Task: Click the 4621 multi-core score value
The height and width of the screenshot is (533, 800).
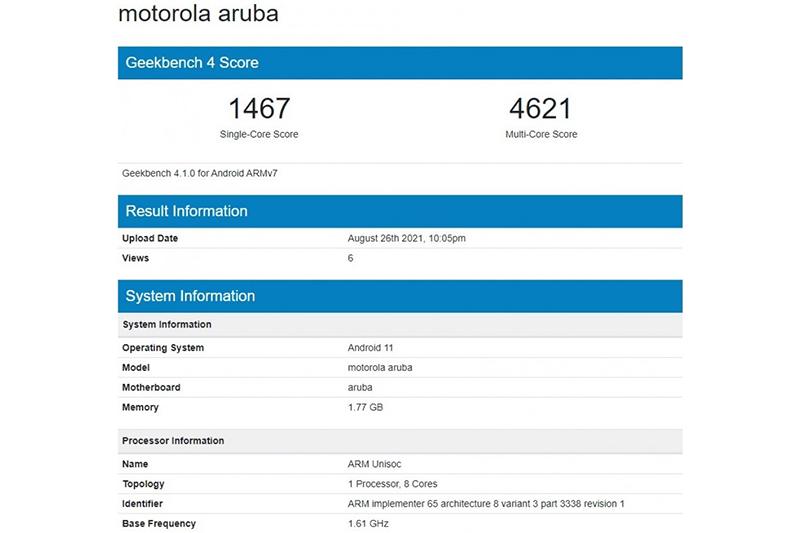Action: tap(541, 108)
